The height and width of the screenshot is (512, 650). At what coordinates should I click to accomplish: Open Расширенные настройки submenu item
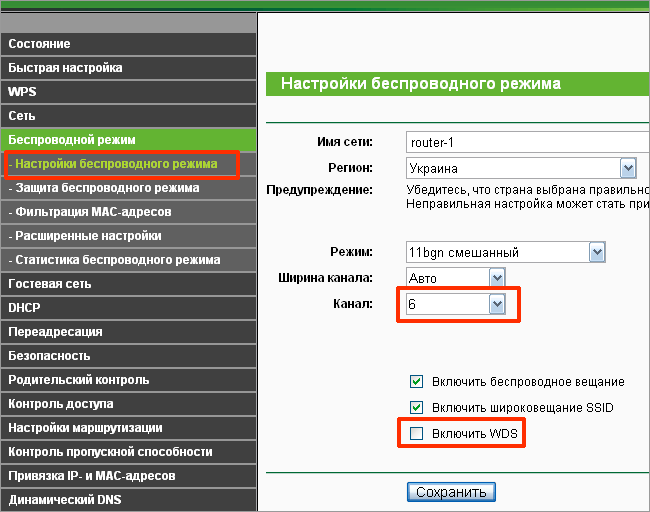click(128, 236)
